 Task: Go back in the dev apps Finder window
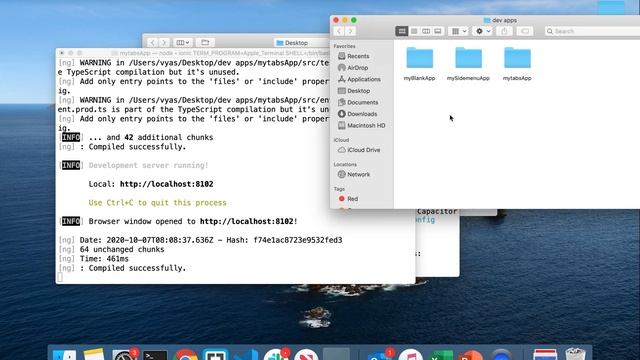[x=339, y=31]
